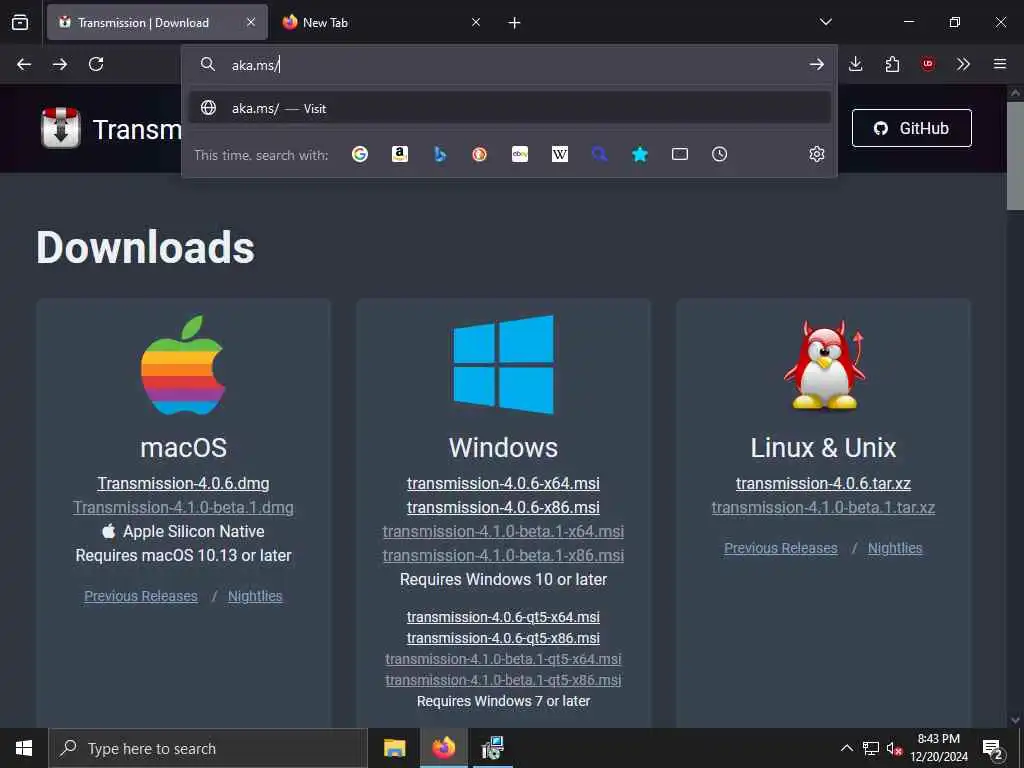Search this time with eBay
The height and width of the screenshot is (768, 1024).
pos(520,154)
